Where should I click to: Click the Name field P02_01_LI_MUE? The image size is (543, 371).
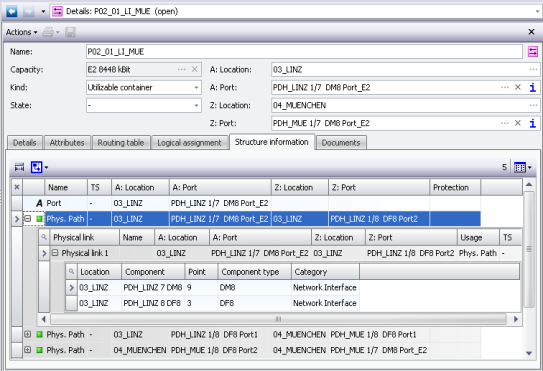click(304, 52)
